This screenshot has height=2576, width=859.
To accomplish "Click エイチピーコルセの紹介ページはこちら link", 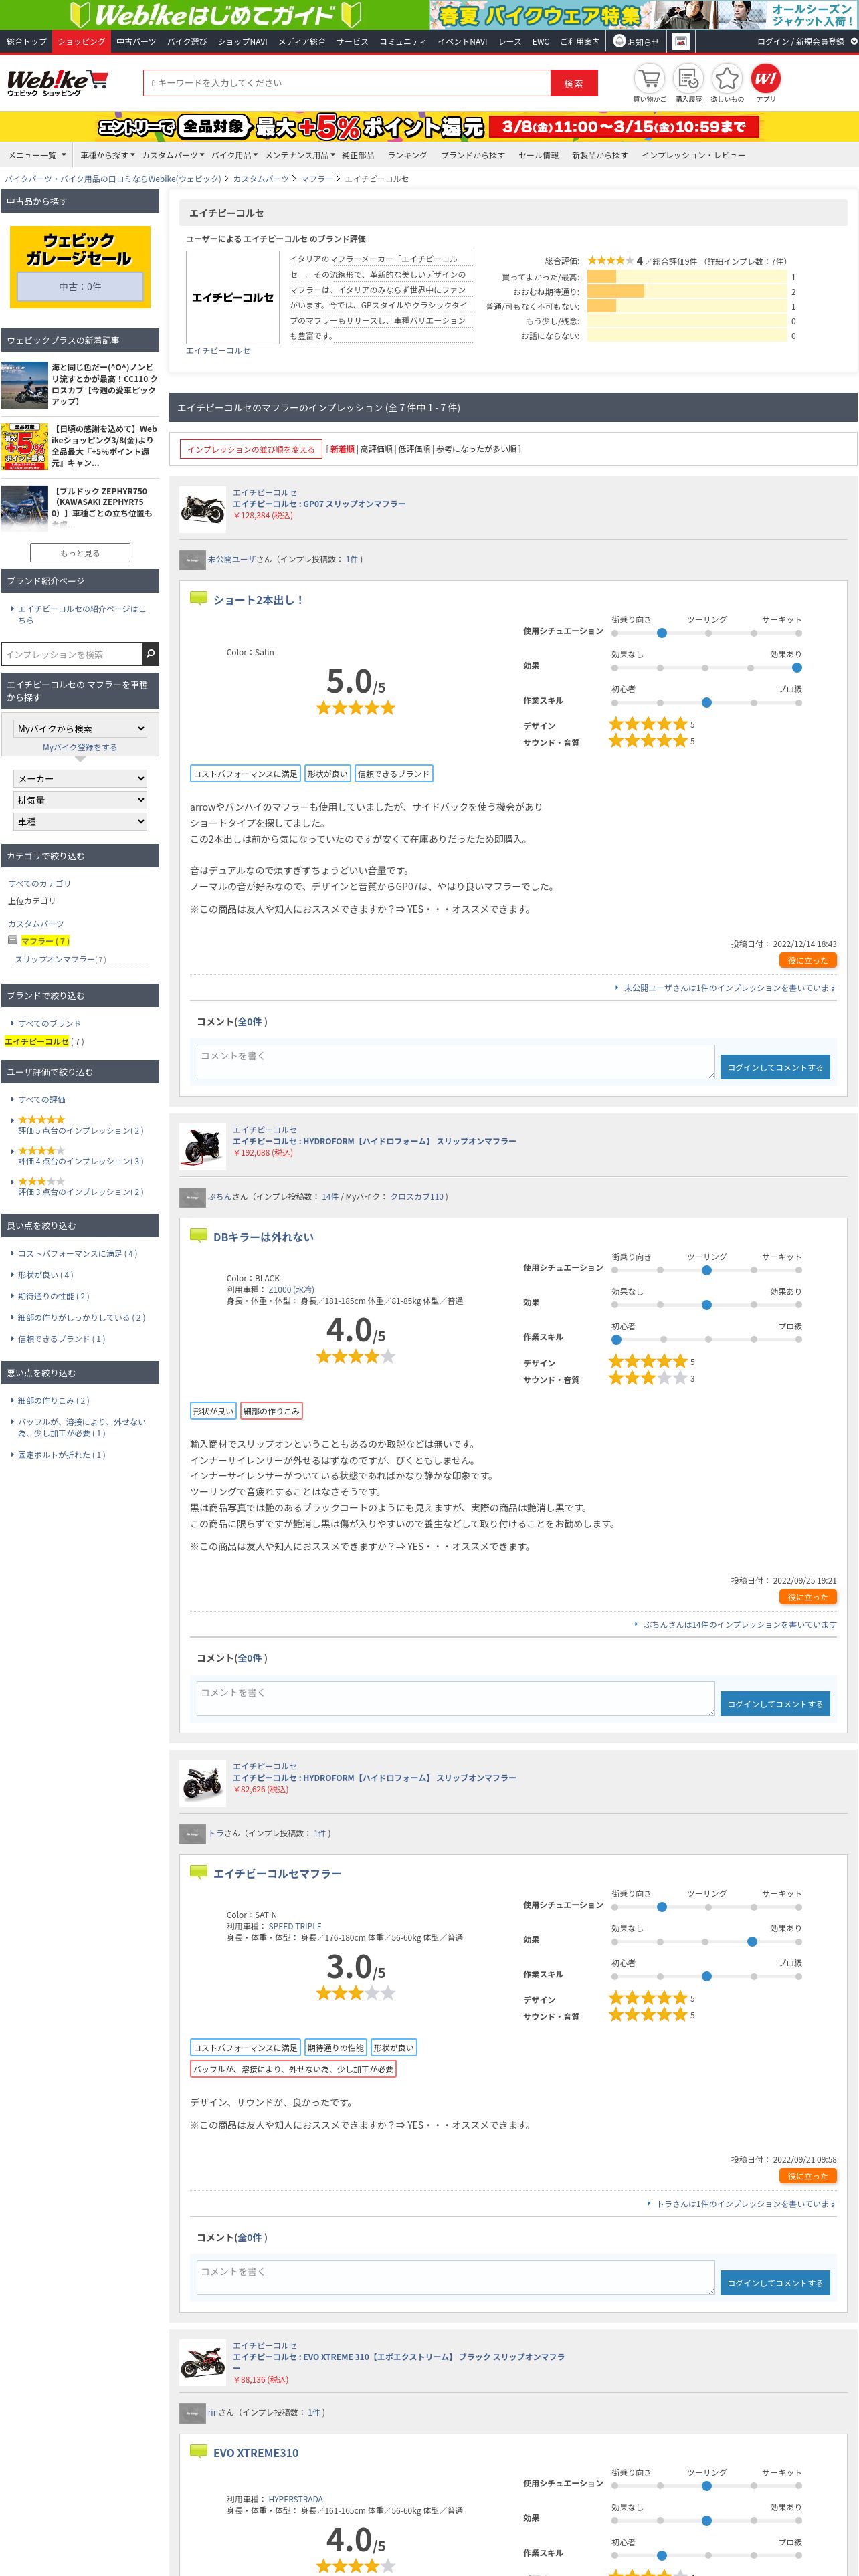I will pyautogui.click(x=81, y=614).
